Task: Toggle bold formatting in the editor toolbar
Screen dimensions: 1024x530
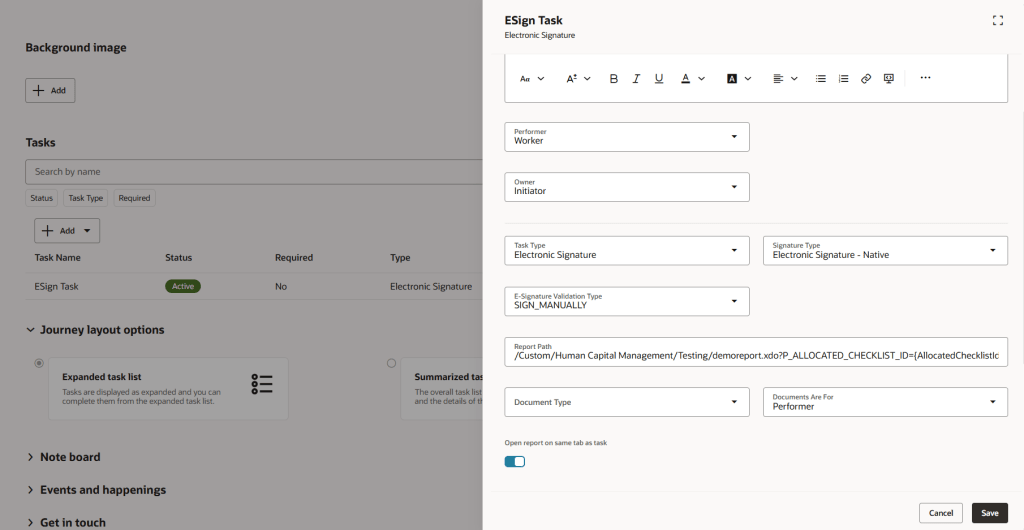Action: click(614, 78)
